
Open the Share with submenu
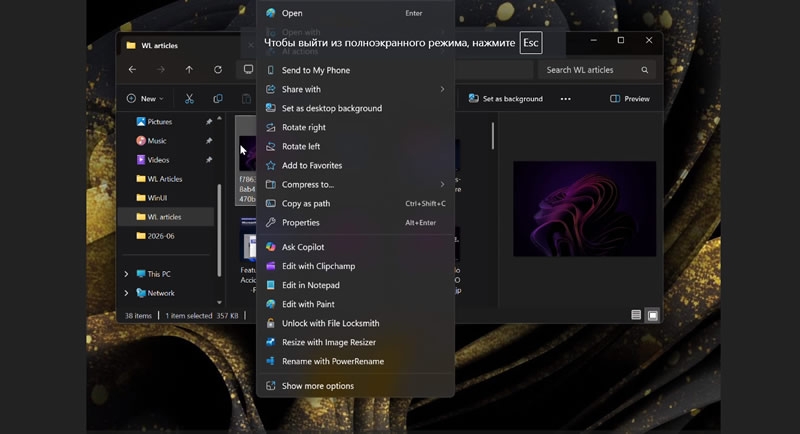(355, 89)
